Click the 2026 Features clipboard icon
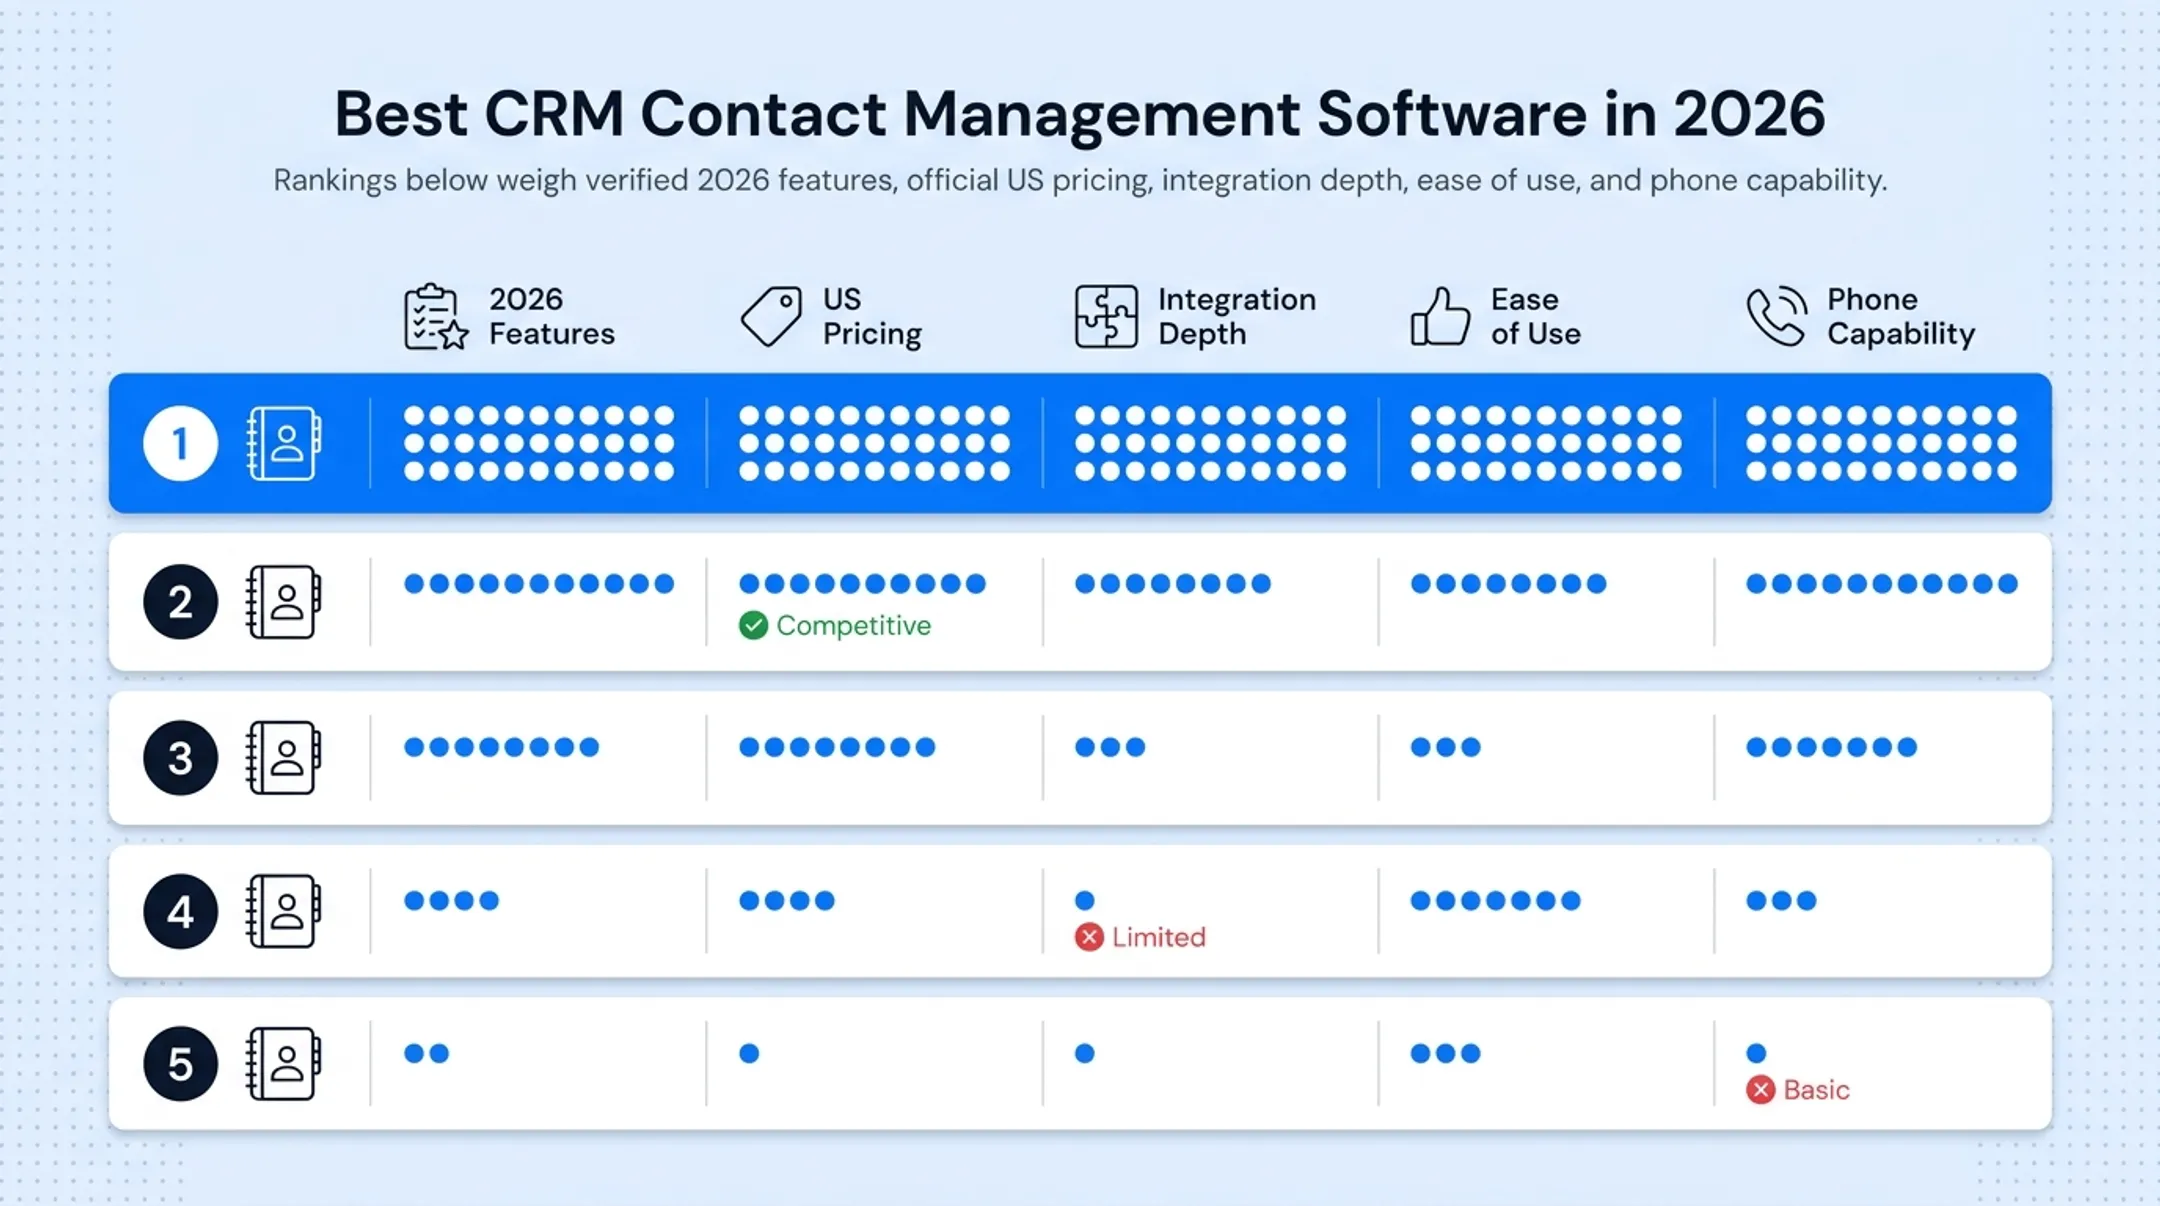The height and width of the screenshot is (1206, 2160). click(435, 316)
